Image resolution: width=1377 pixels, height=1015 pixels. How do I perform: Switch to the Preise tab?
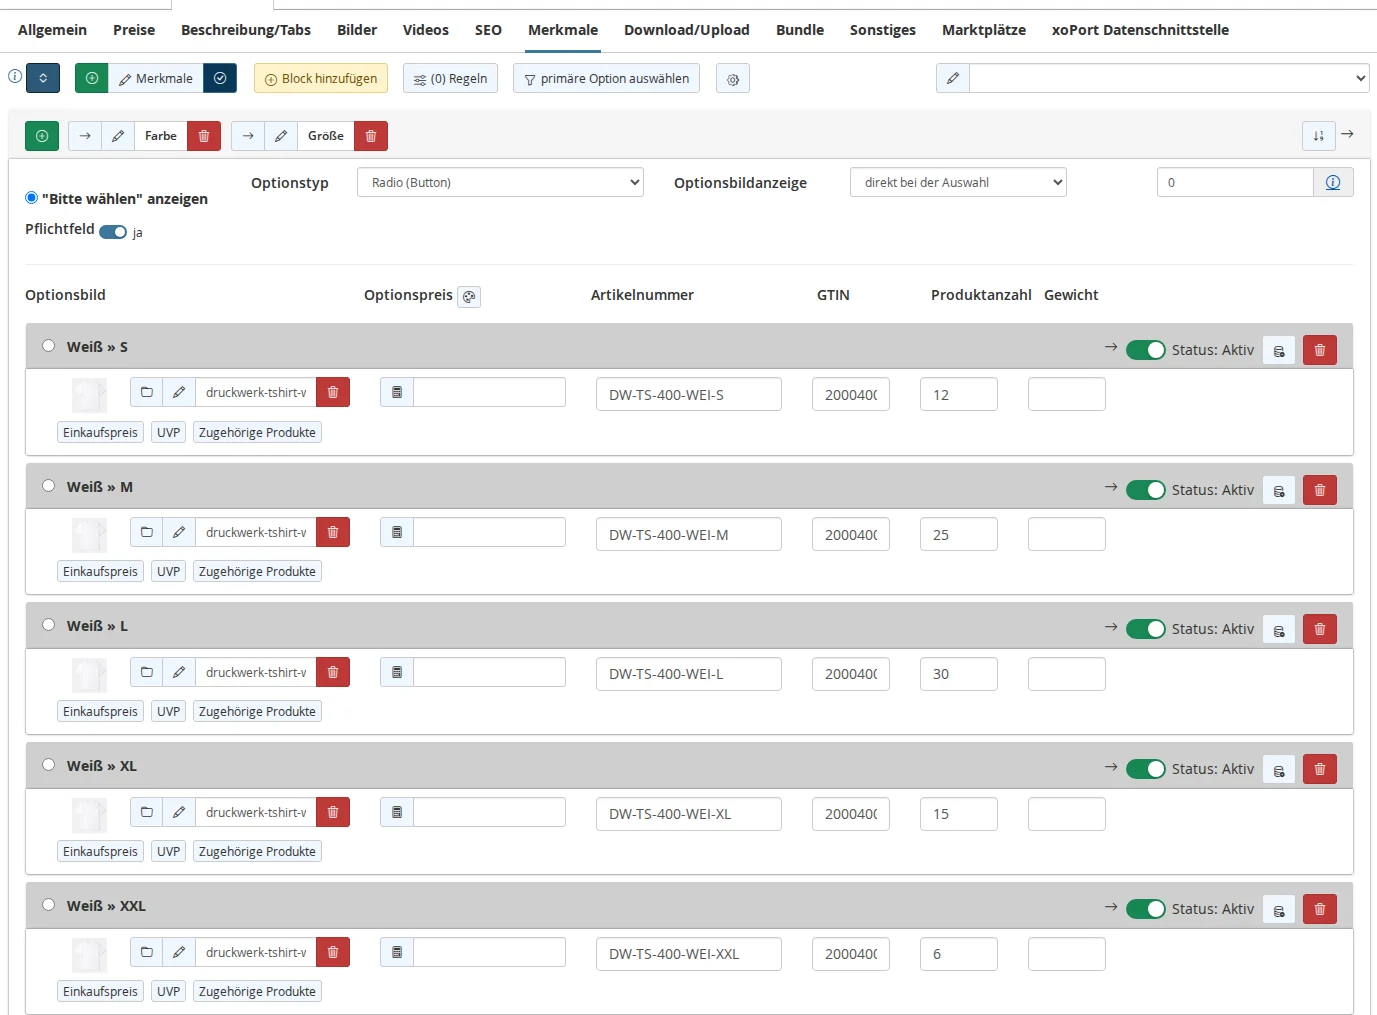(134, 30)
